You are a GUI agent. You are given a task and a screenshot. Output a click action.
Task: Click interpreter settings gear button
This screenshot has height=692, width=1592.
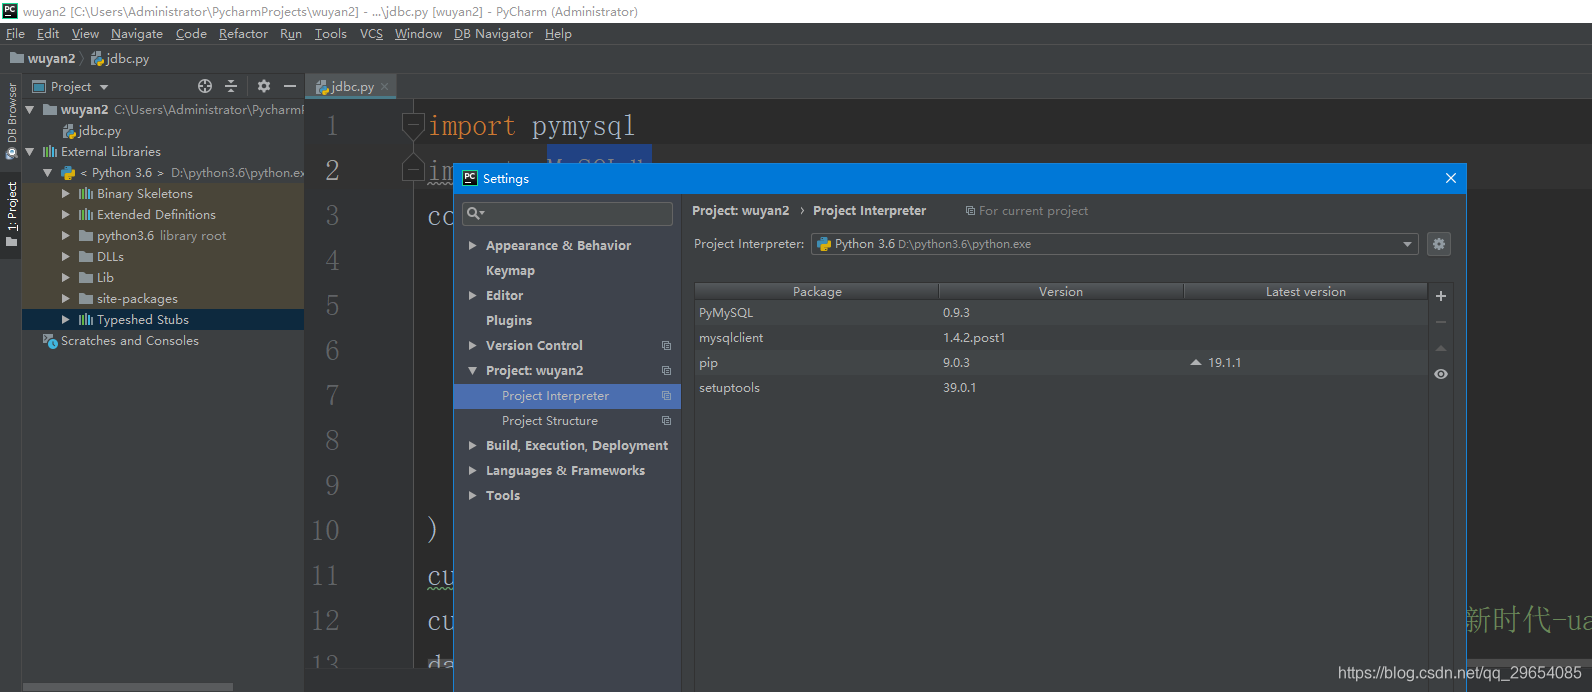click(x=1439, y=244)
